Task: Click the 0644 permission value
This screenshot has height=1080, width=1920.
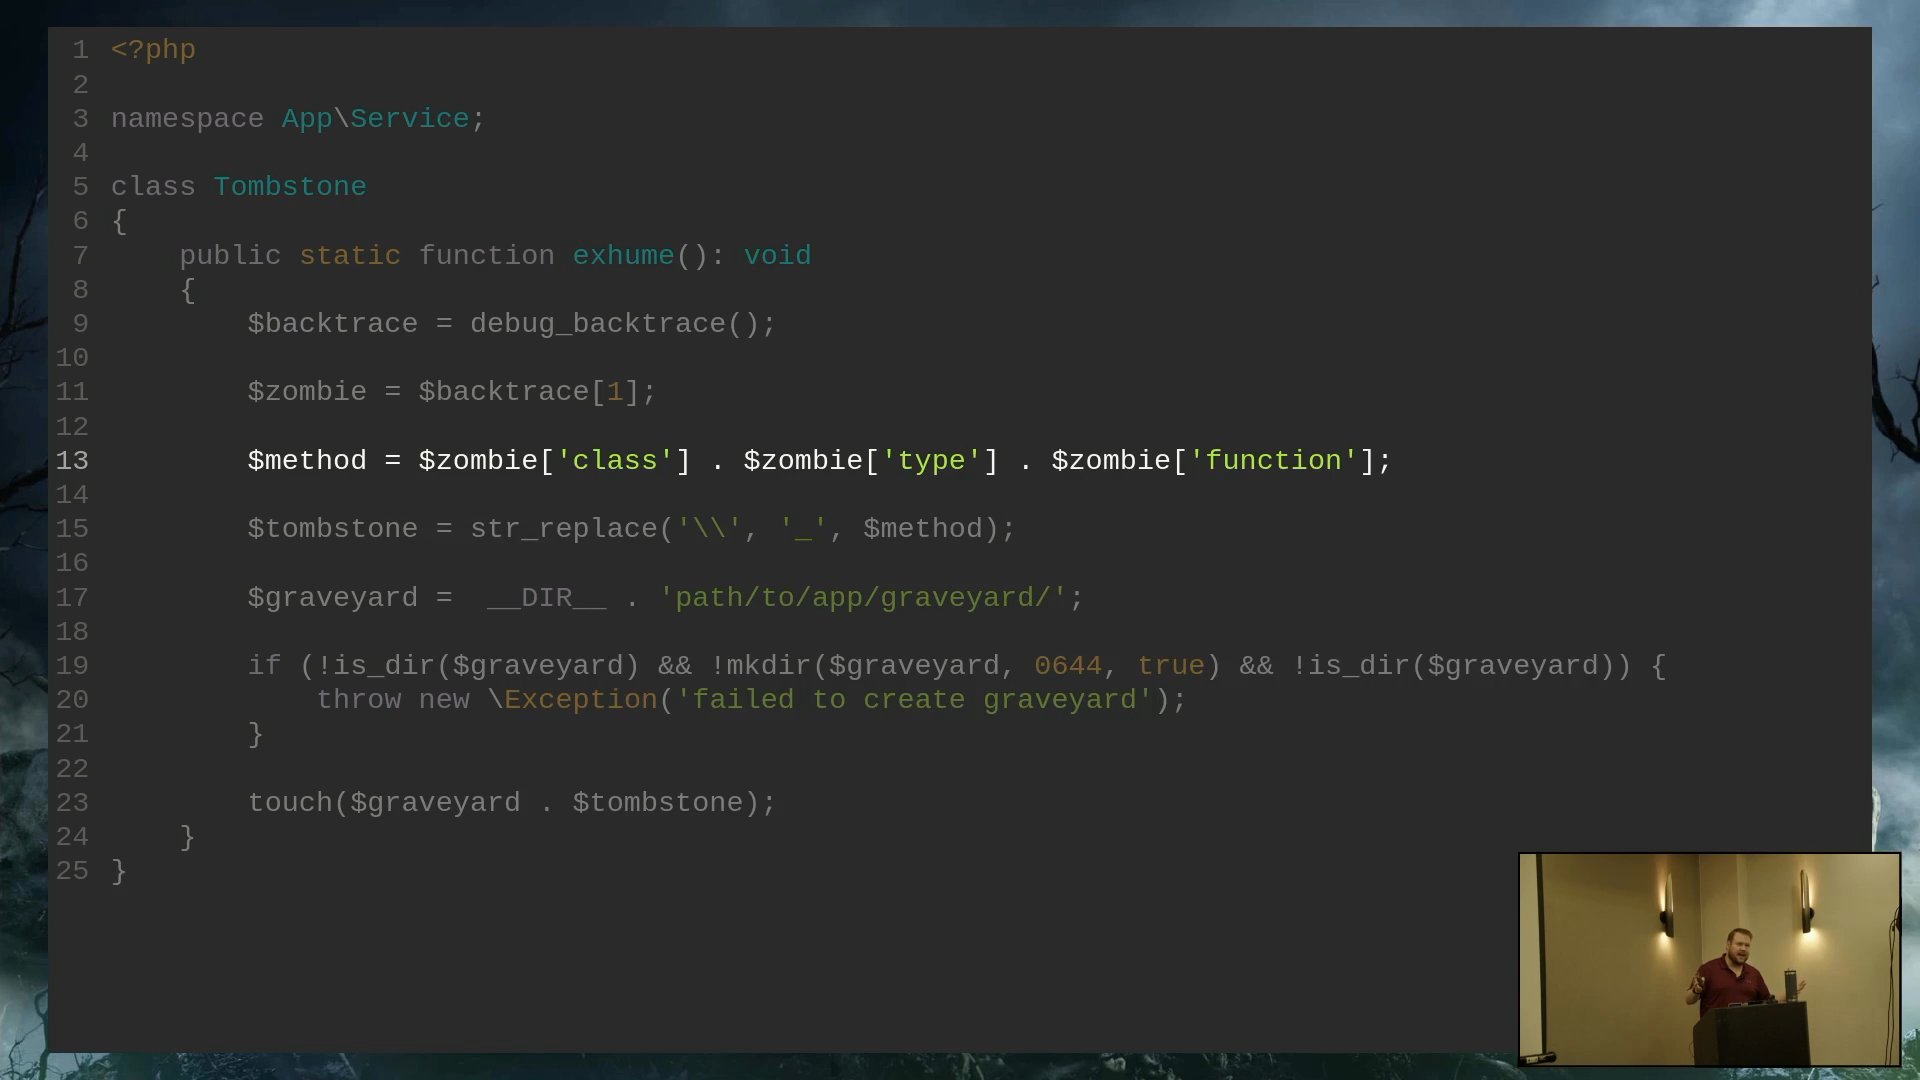Action: [1067, 666]
